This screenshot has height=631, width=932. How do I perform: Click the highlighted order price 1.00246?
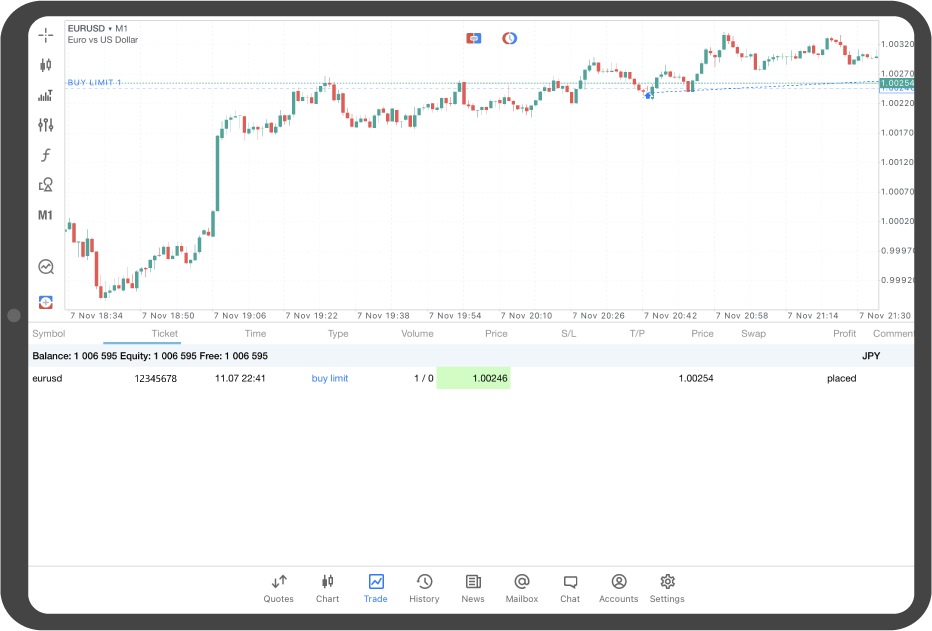coord(474,378)
